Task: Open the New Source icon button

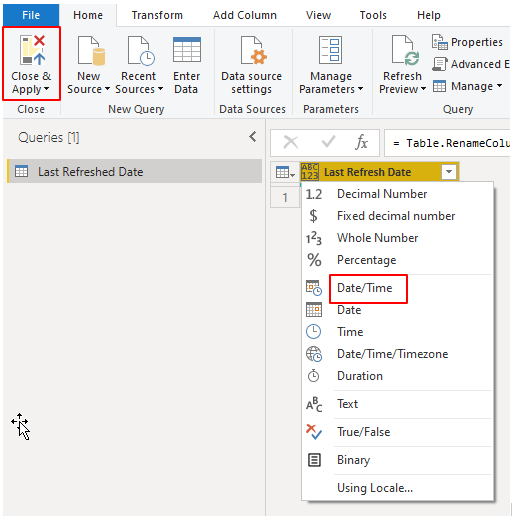Action: (91, 51)
